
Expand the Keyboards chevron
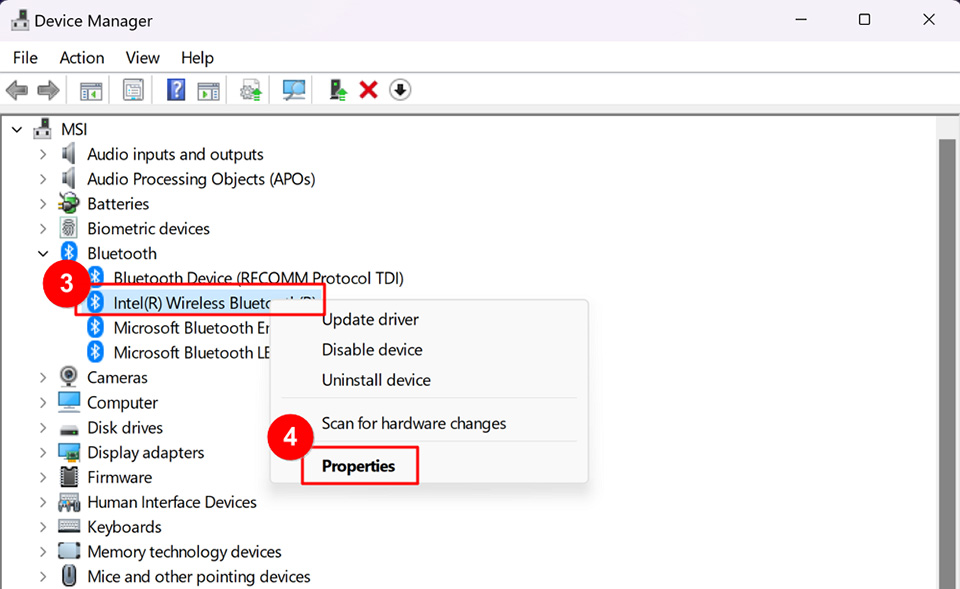point(43,527)
